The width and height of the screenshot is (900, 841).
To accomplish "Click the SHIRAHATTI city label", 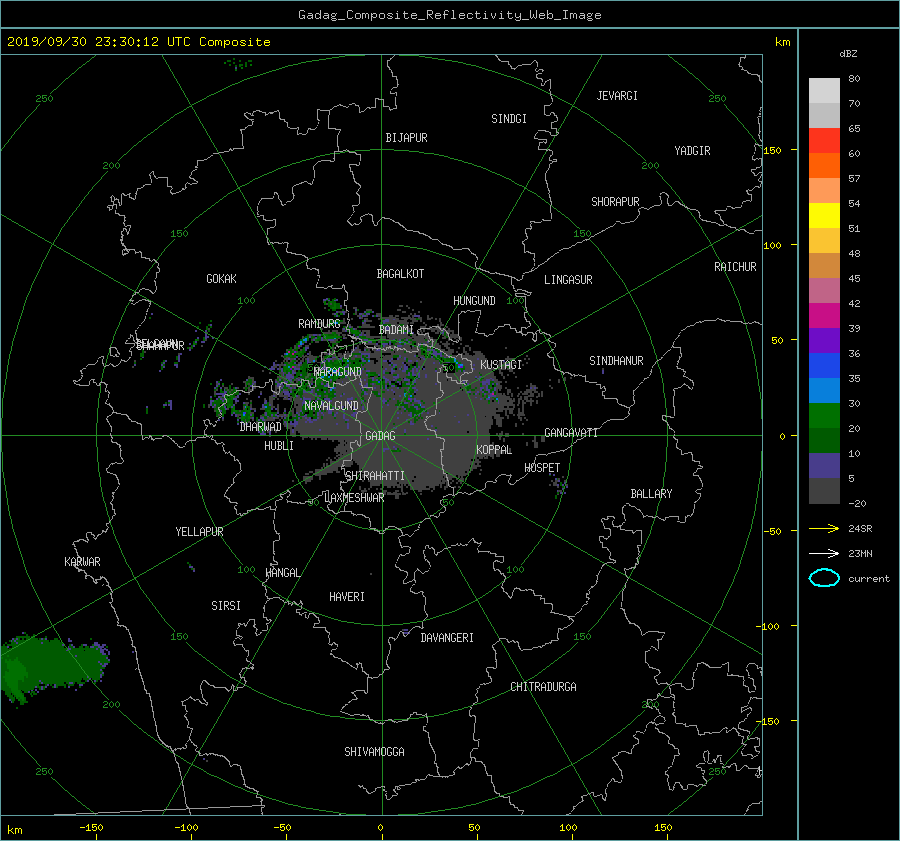I will 375,476.
